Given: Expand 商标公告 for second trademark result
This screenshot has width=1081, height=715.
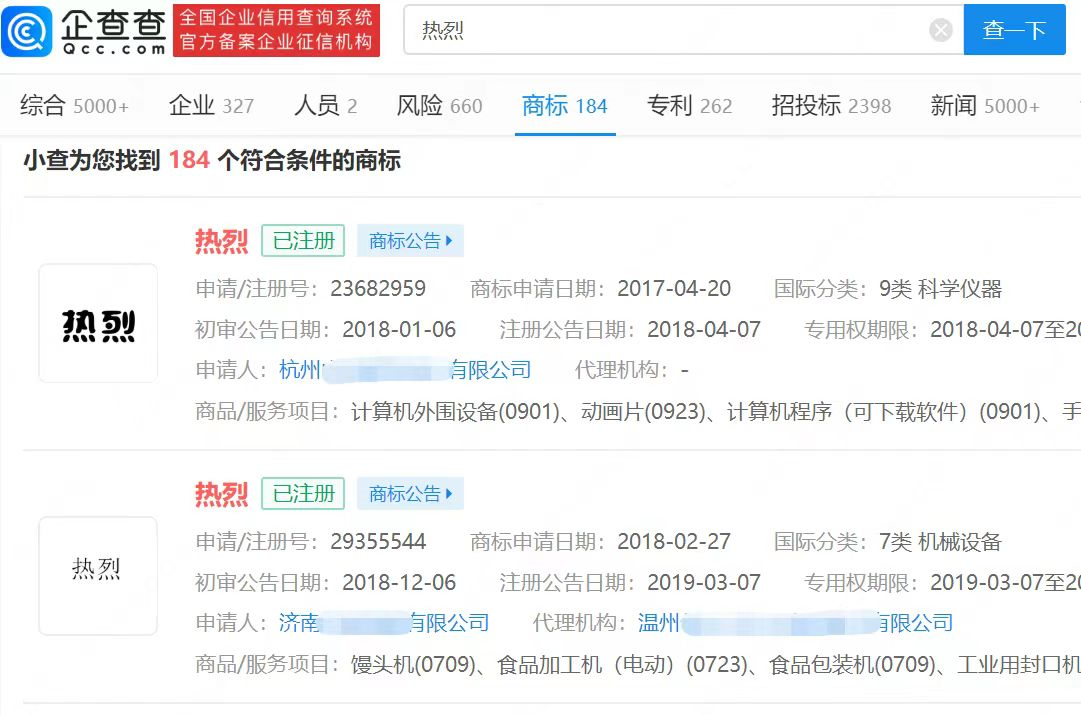Looking at the screenshot, I should [x=410, y=494].
